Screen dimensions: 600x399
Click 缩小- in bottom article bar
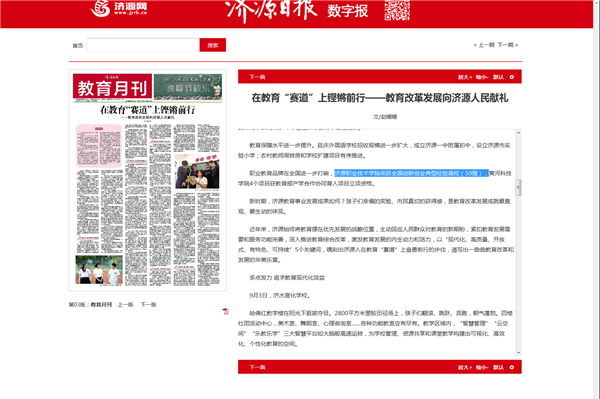[482, 368]
